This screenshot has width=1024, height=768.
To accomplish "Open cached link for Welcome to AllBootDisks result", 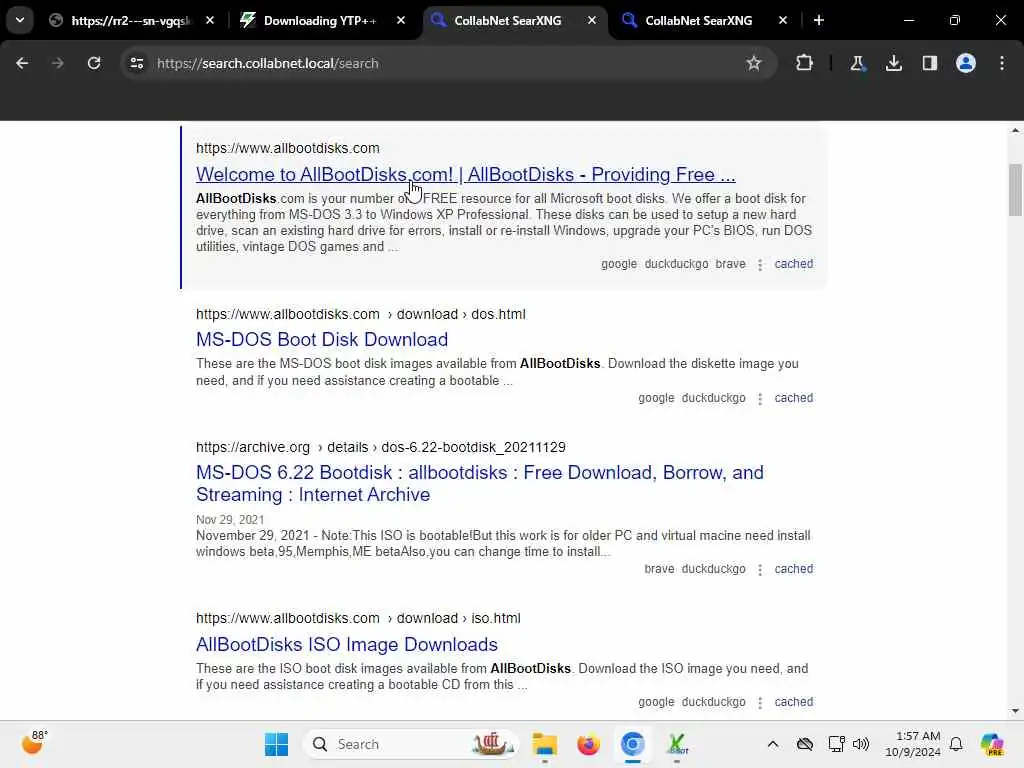I will (793, 264).
